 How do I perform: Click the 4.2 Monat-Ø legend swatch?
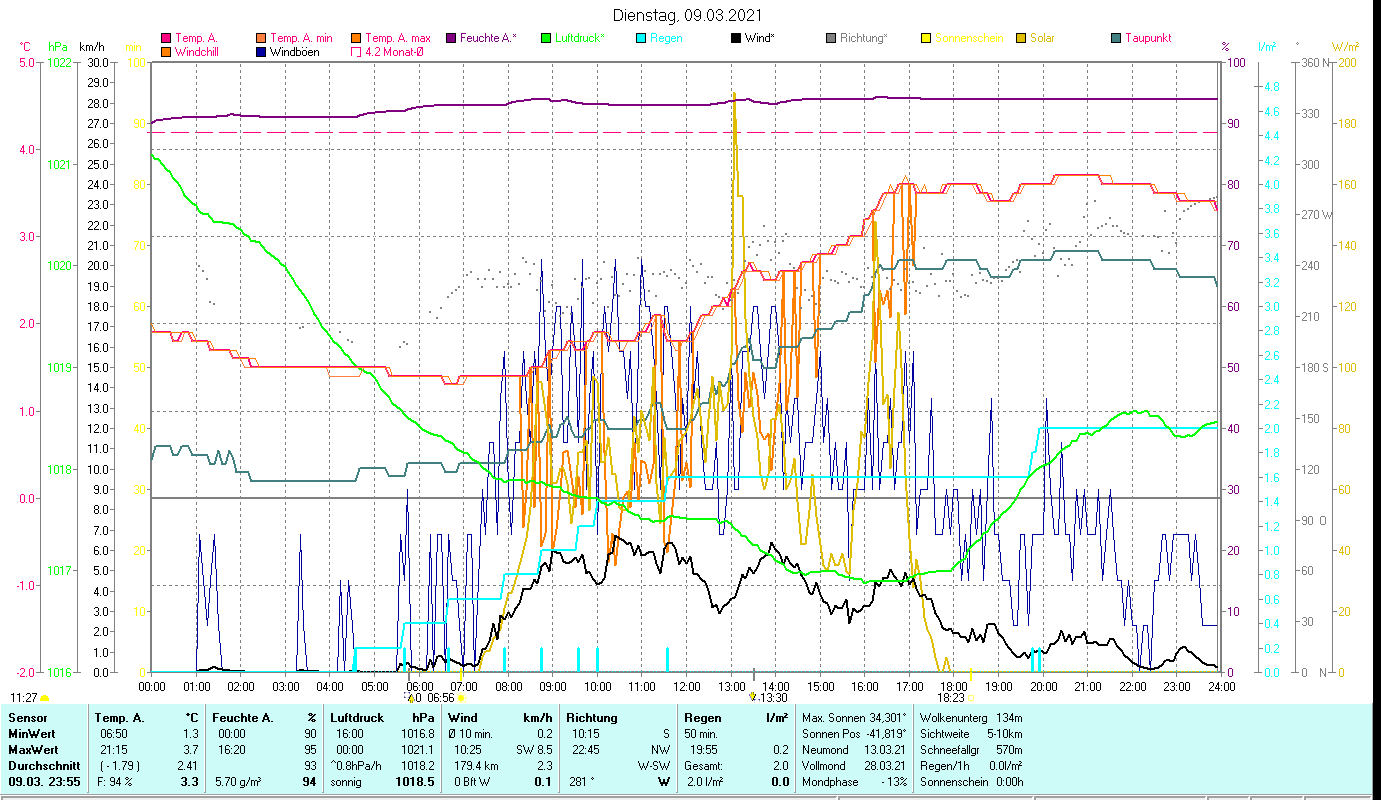pos(357,51)
